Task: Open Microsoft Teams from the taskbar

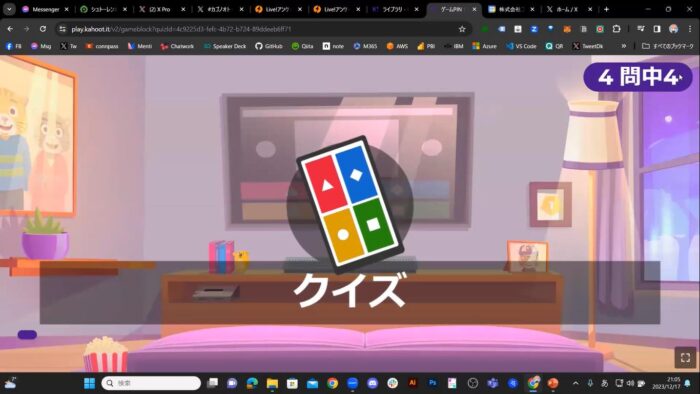Action: (493, 383)
